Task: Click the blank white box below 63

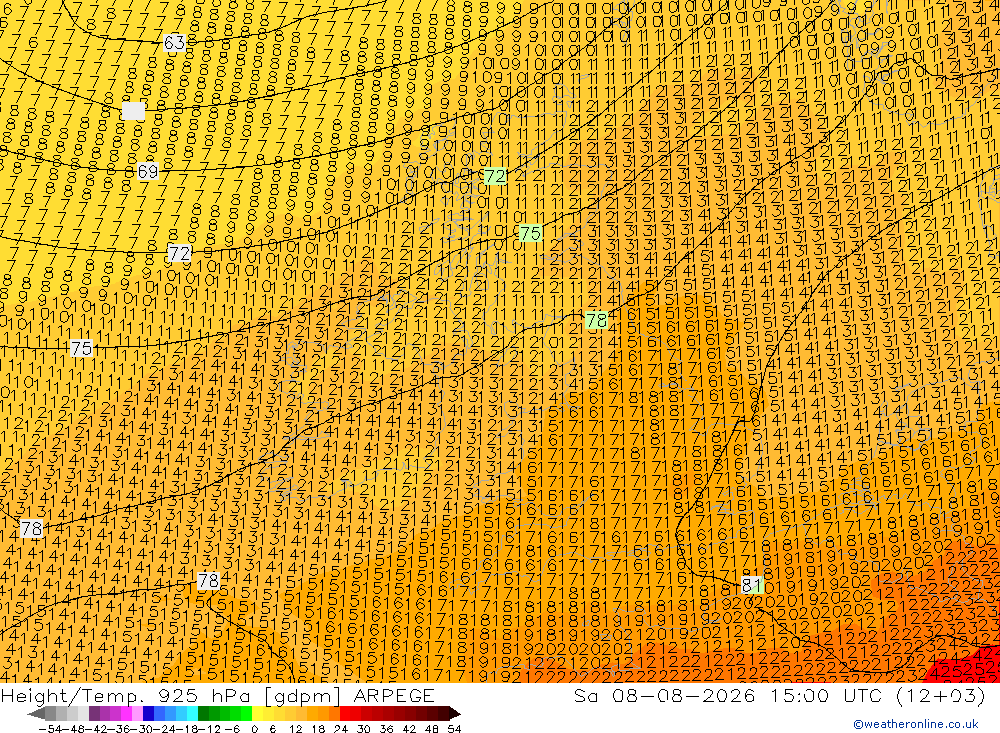Action: [x=133, y=111]
